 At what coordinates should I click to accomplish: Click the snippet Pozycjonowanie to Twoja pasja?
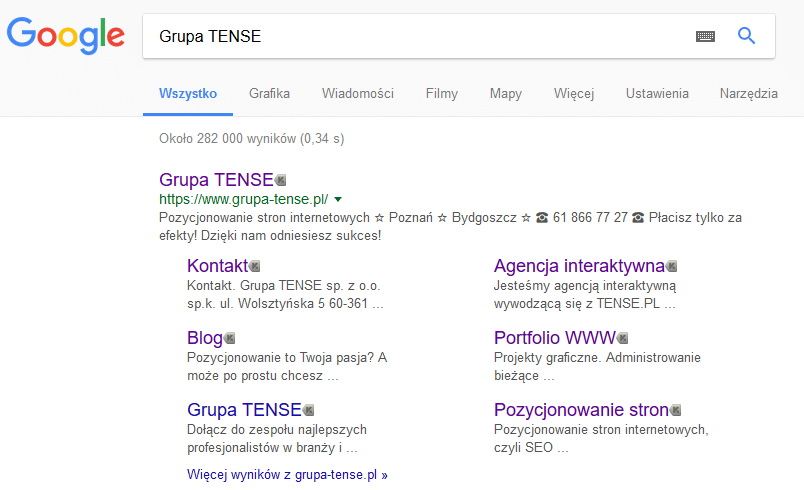tap(287, 366)
